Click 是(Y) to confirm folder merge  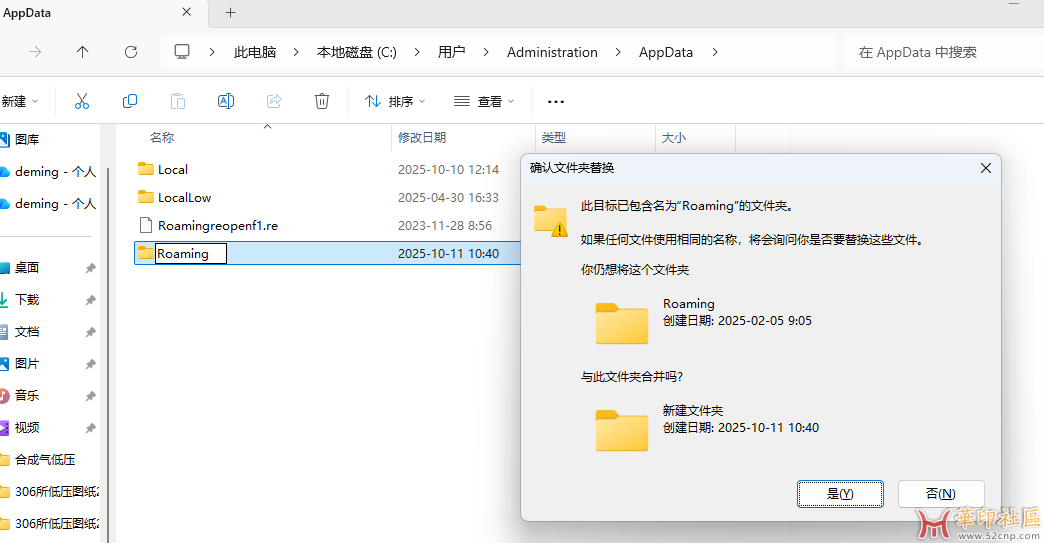tap(840, 493)
